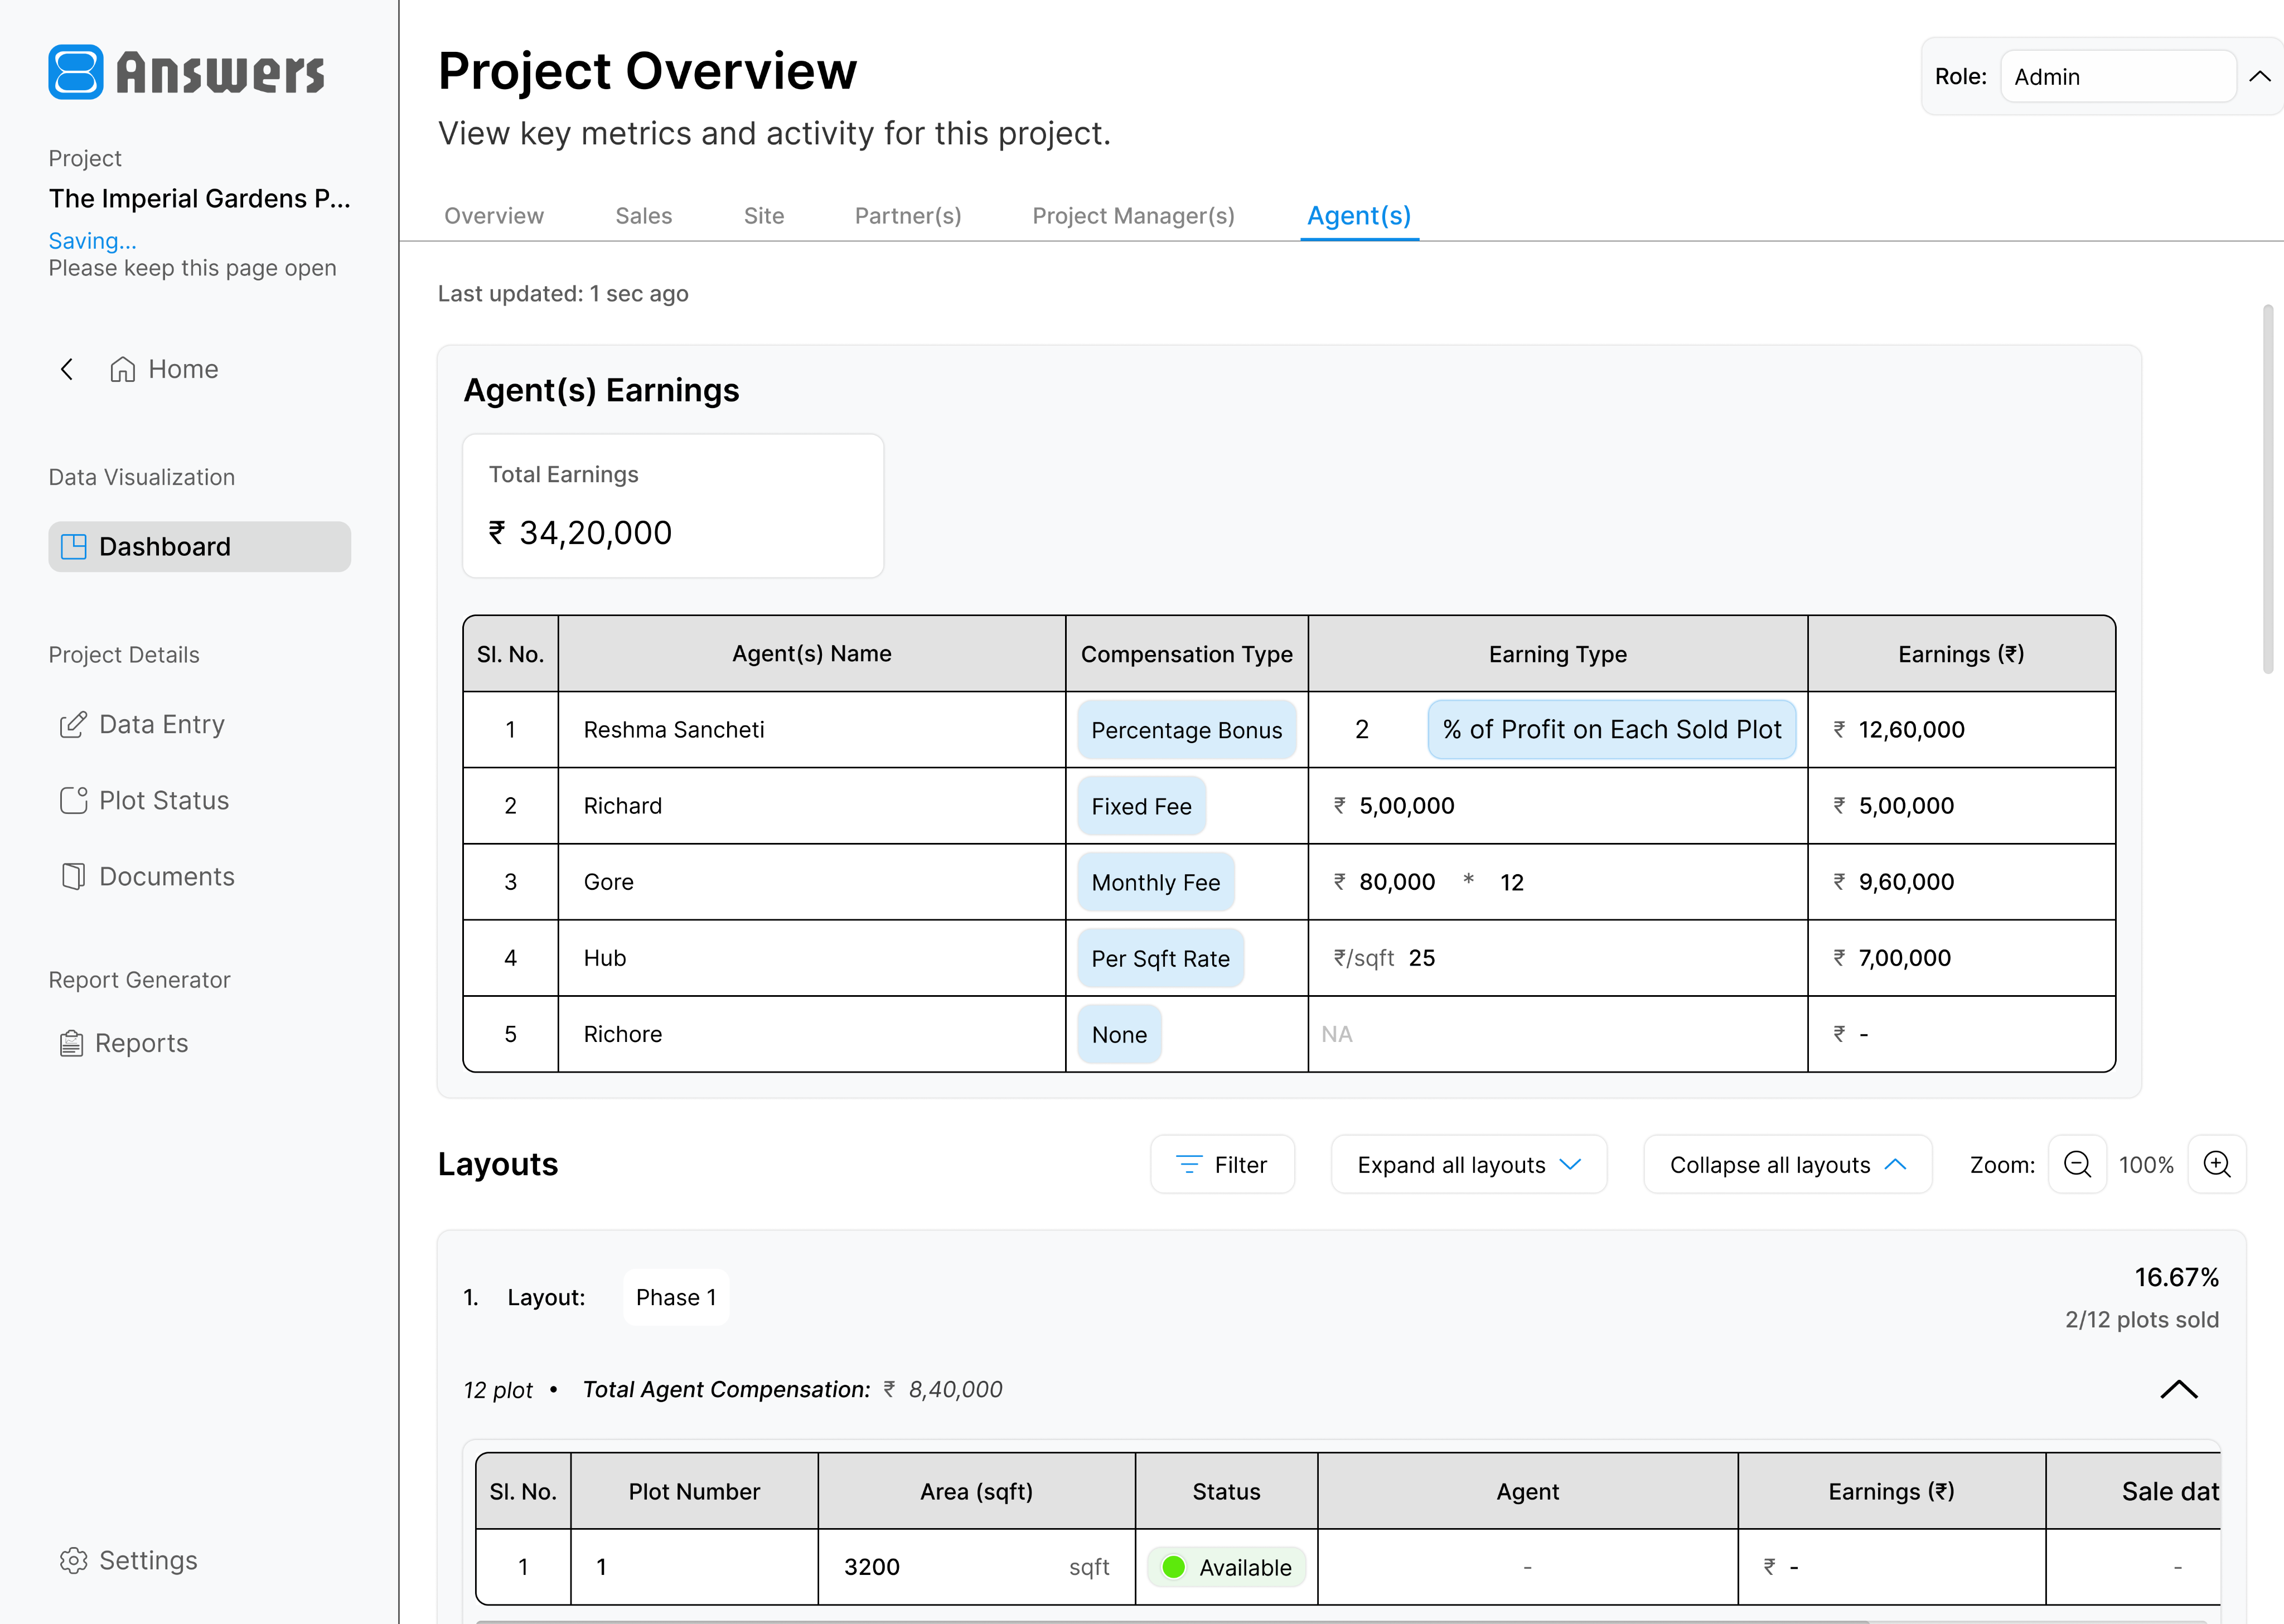Click the back chevron beside Home
The height and width of the screenshot is (1624, 2284).
[x=67, y=369]
